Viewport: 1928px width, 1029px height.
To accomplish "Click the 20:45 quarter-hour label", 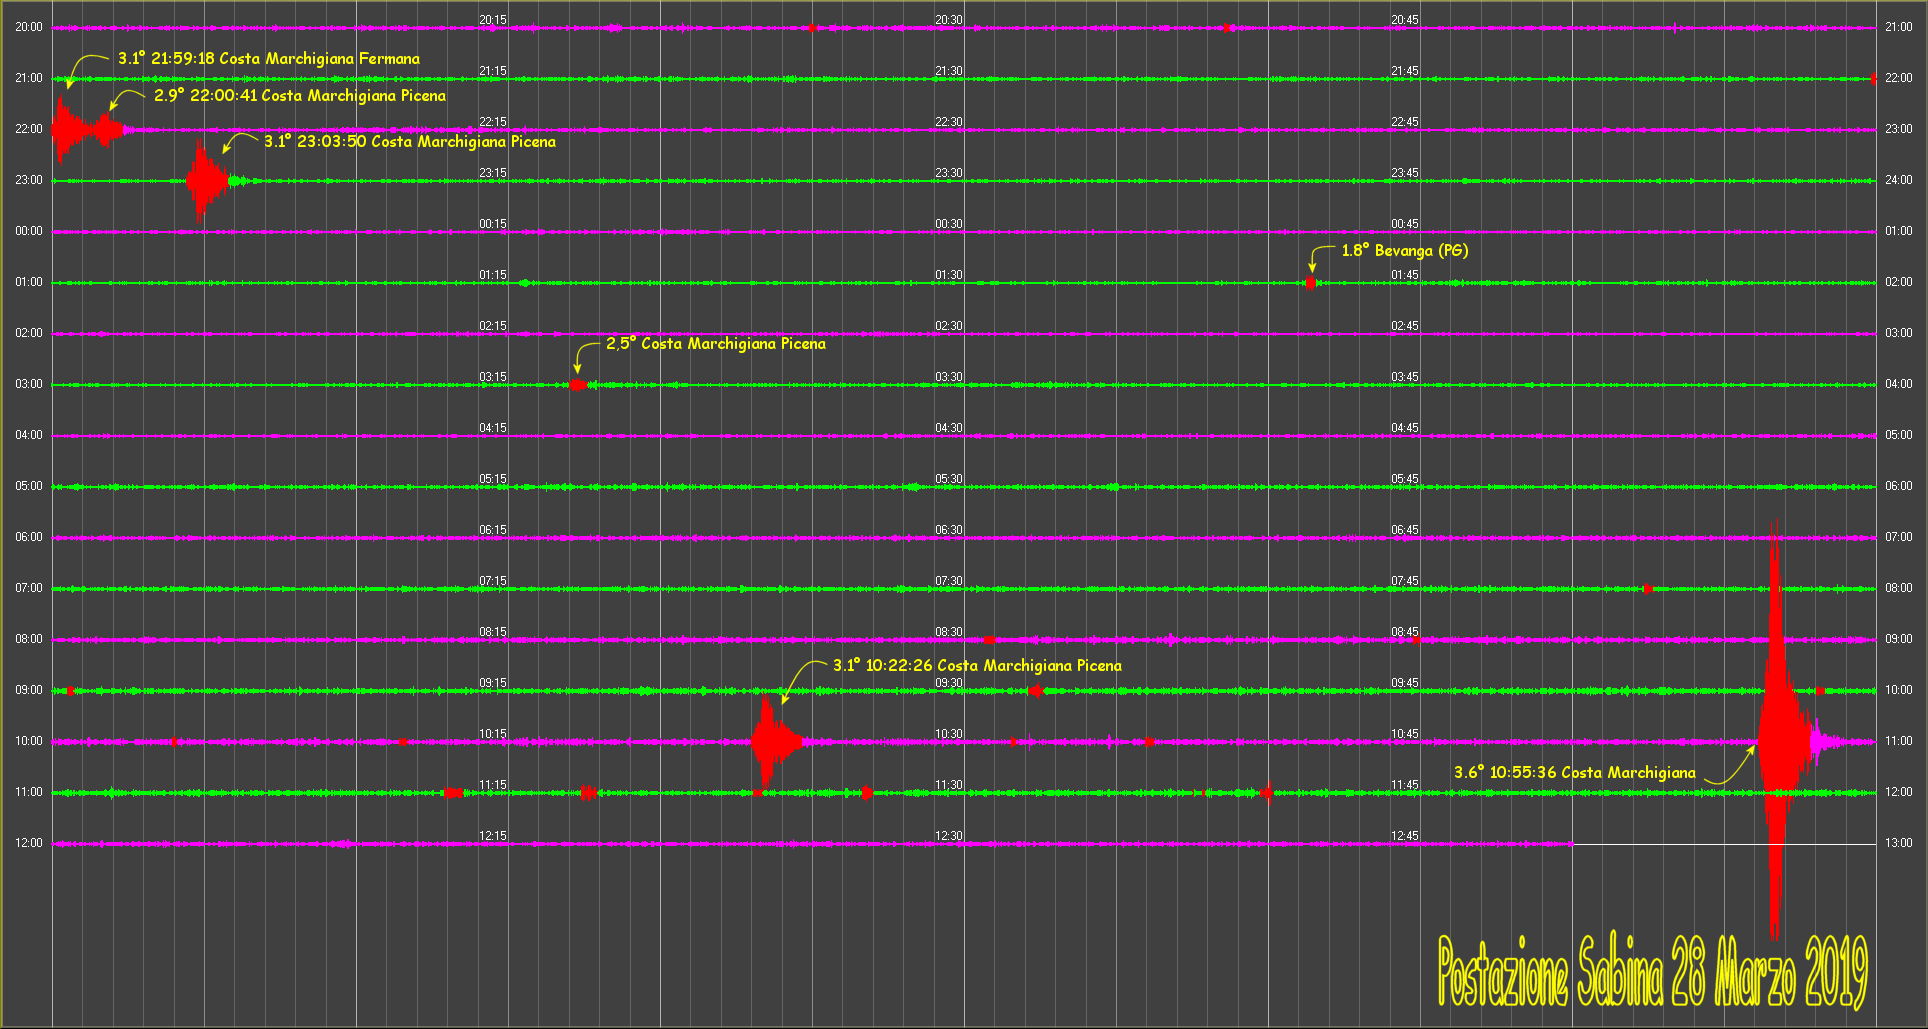I will click(1405, 20).
